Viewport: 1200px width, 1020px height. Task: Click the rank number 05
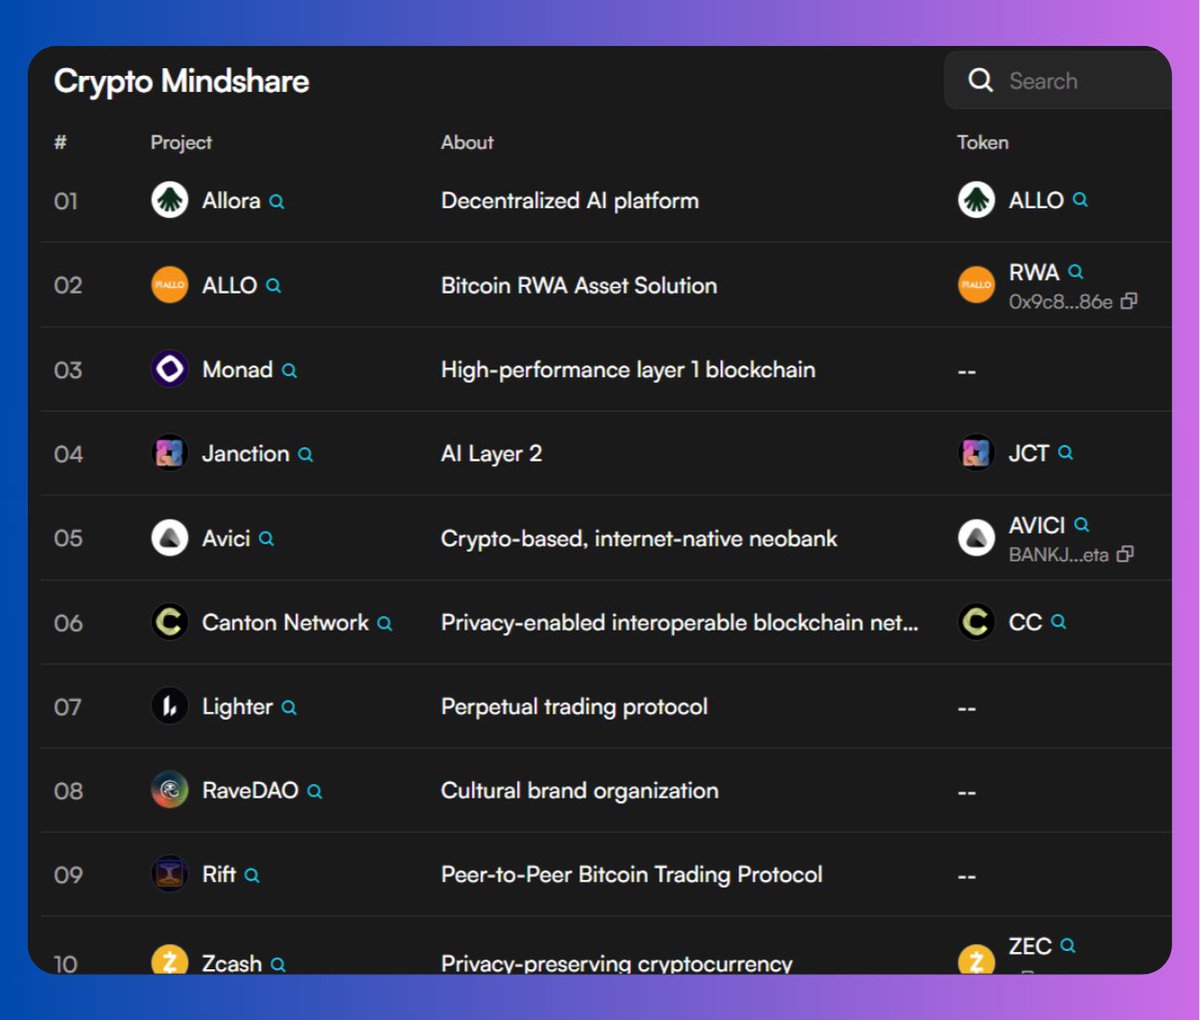coord(68,538)
